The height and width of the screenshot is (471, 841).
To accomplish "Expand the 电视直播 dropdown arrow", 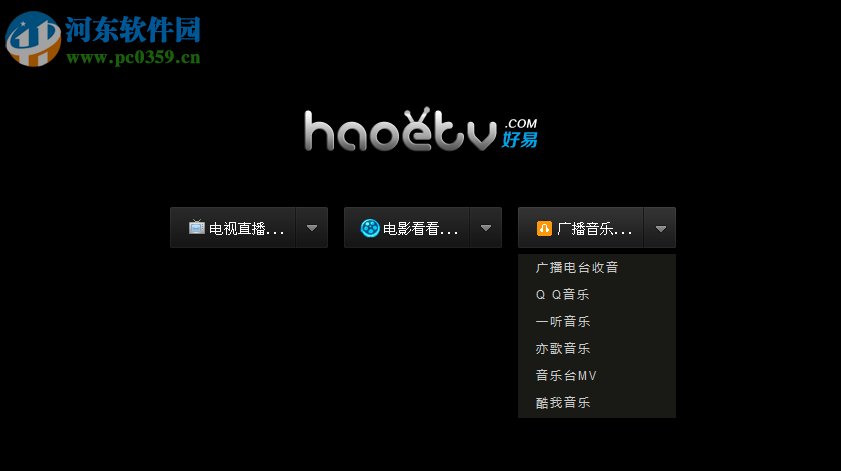I will [312, 227].
